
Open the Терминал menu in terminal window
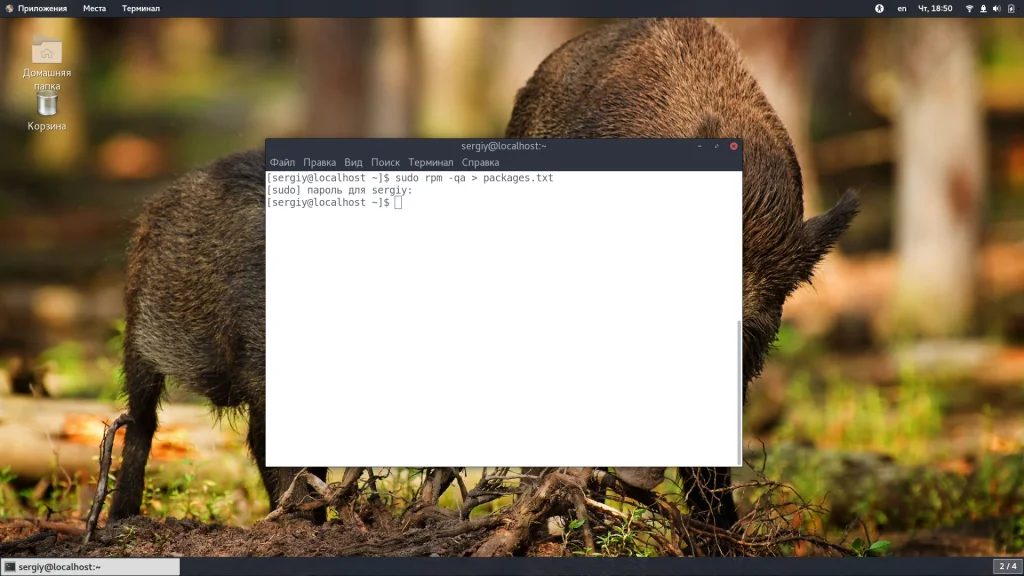(430, 163)
